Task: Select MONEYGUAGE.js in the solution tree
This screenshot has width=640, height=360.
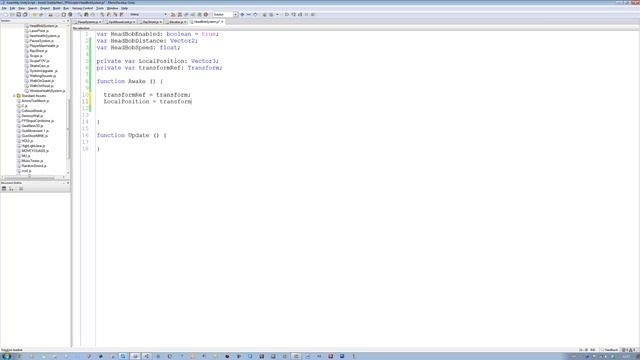Action: [x=35, y=151]
